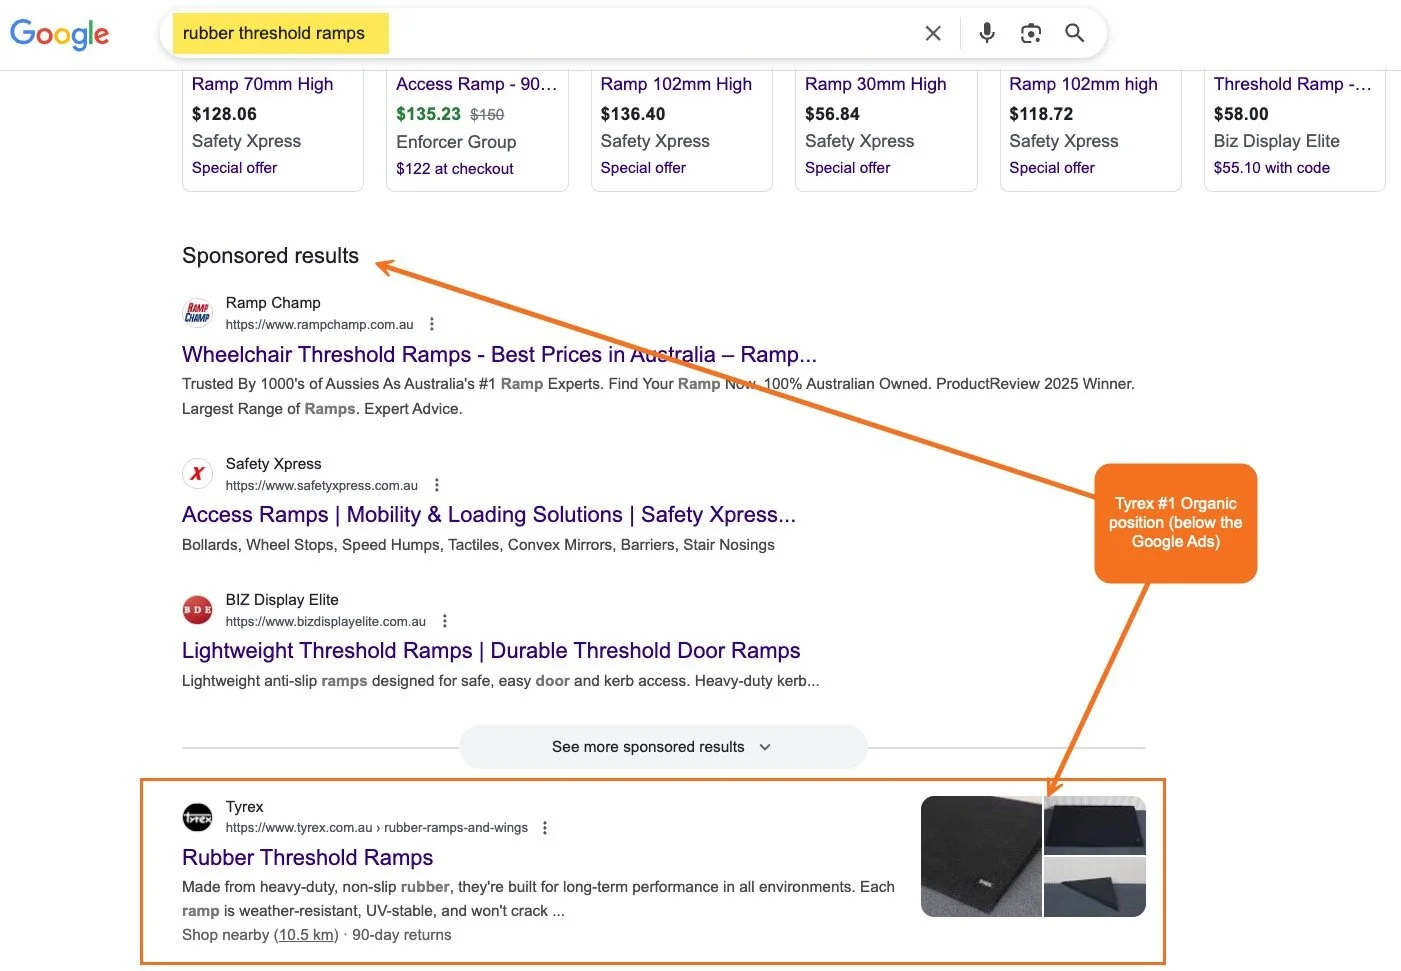Open the Ramp 102mm high $118.72 listing
This screenshot has height=971, width=1401.
coord(1083,84)
